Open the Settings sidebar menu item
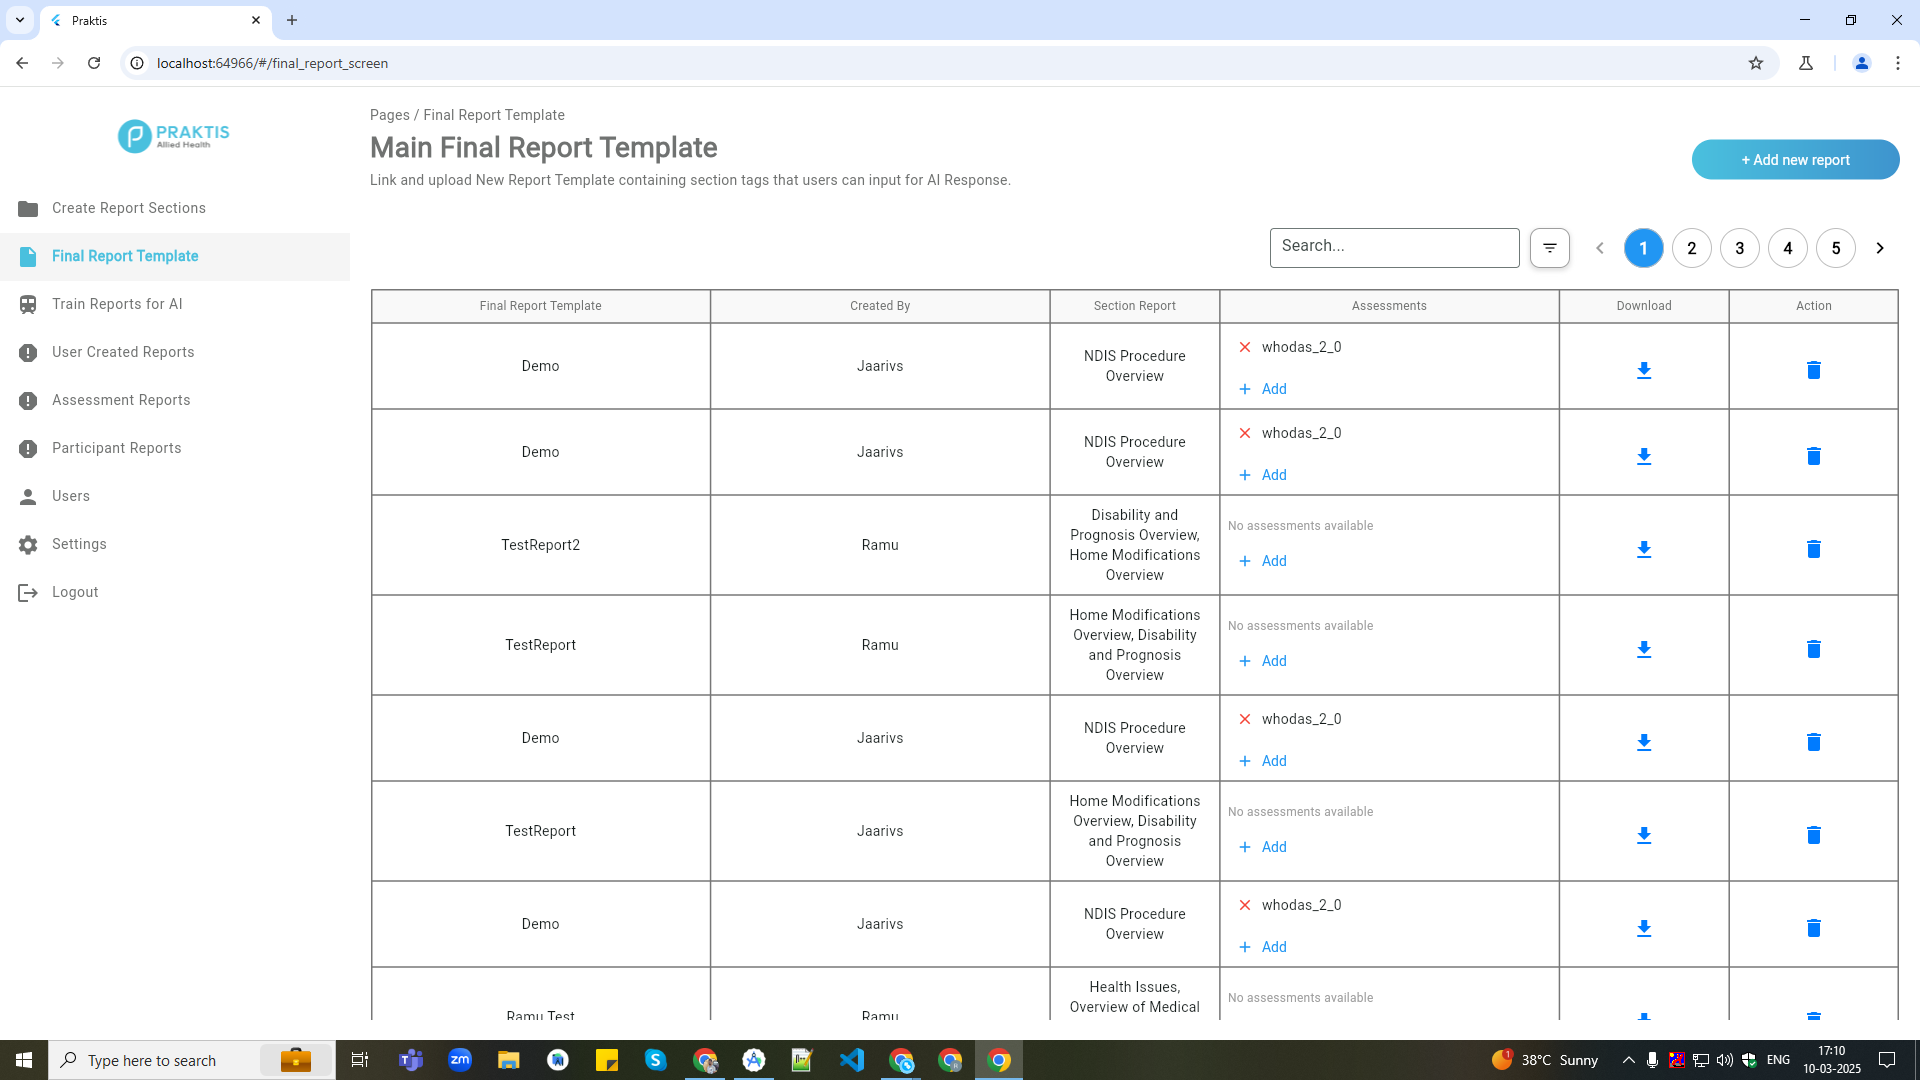This screenshot has height=1080, width=1920. 79,544
